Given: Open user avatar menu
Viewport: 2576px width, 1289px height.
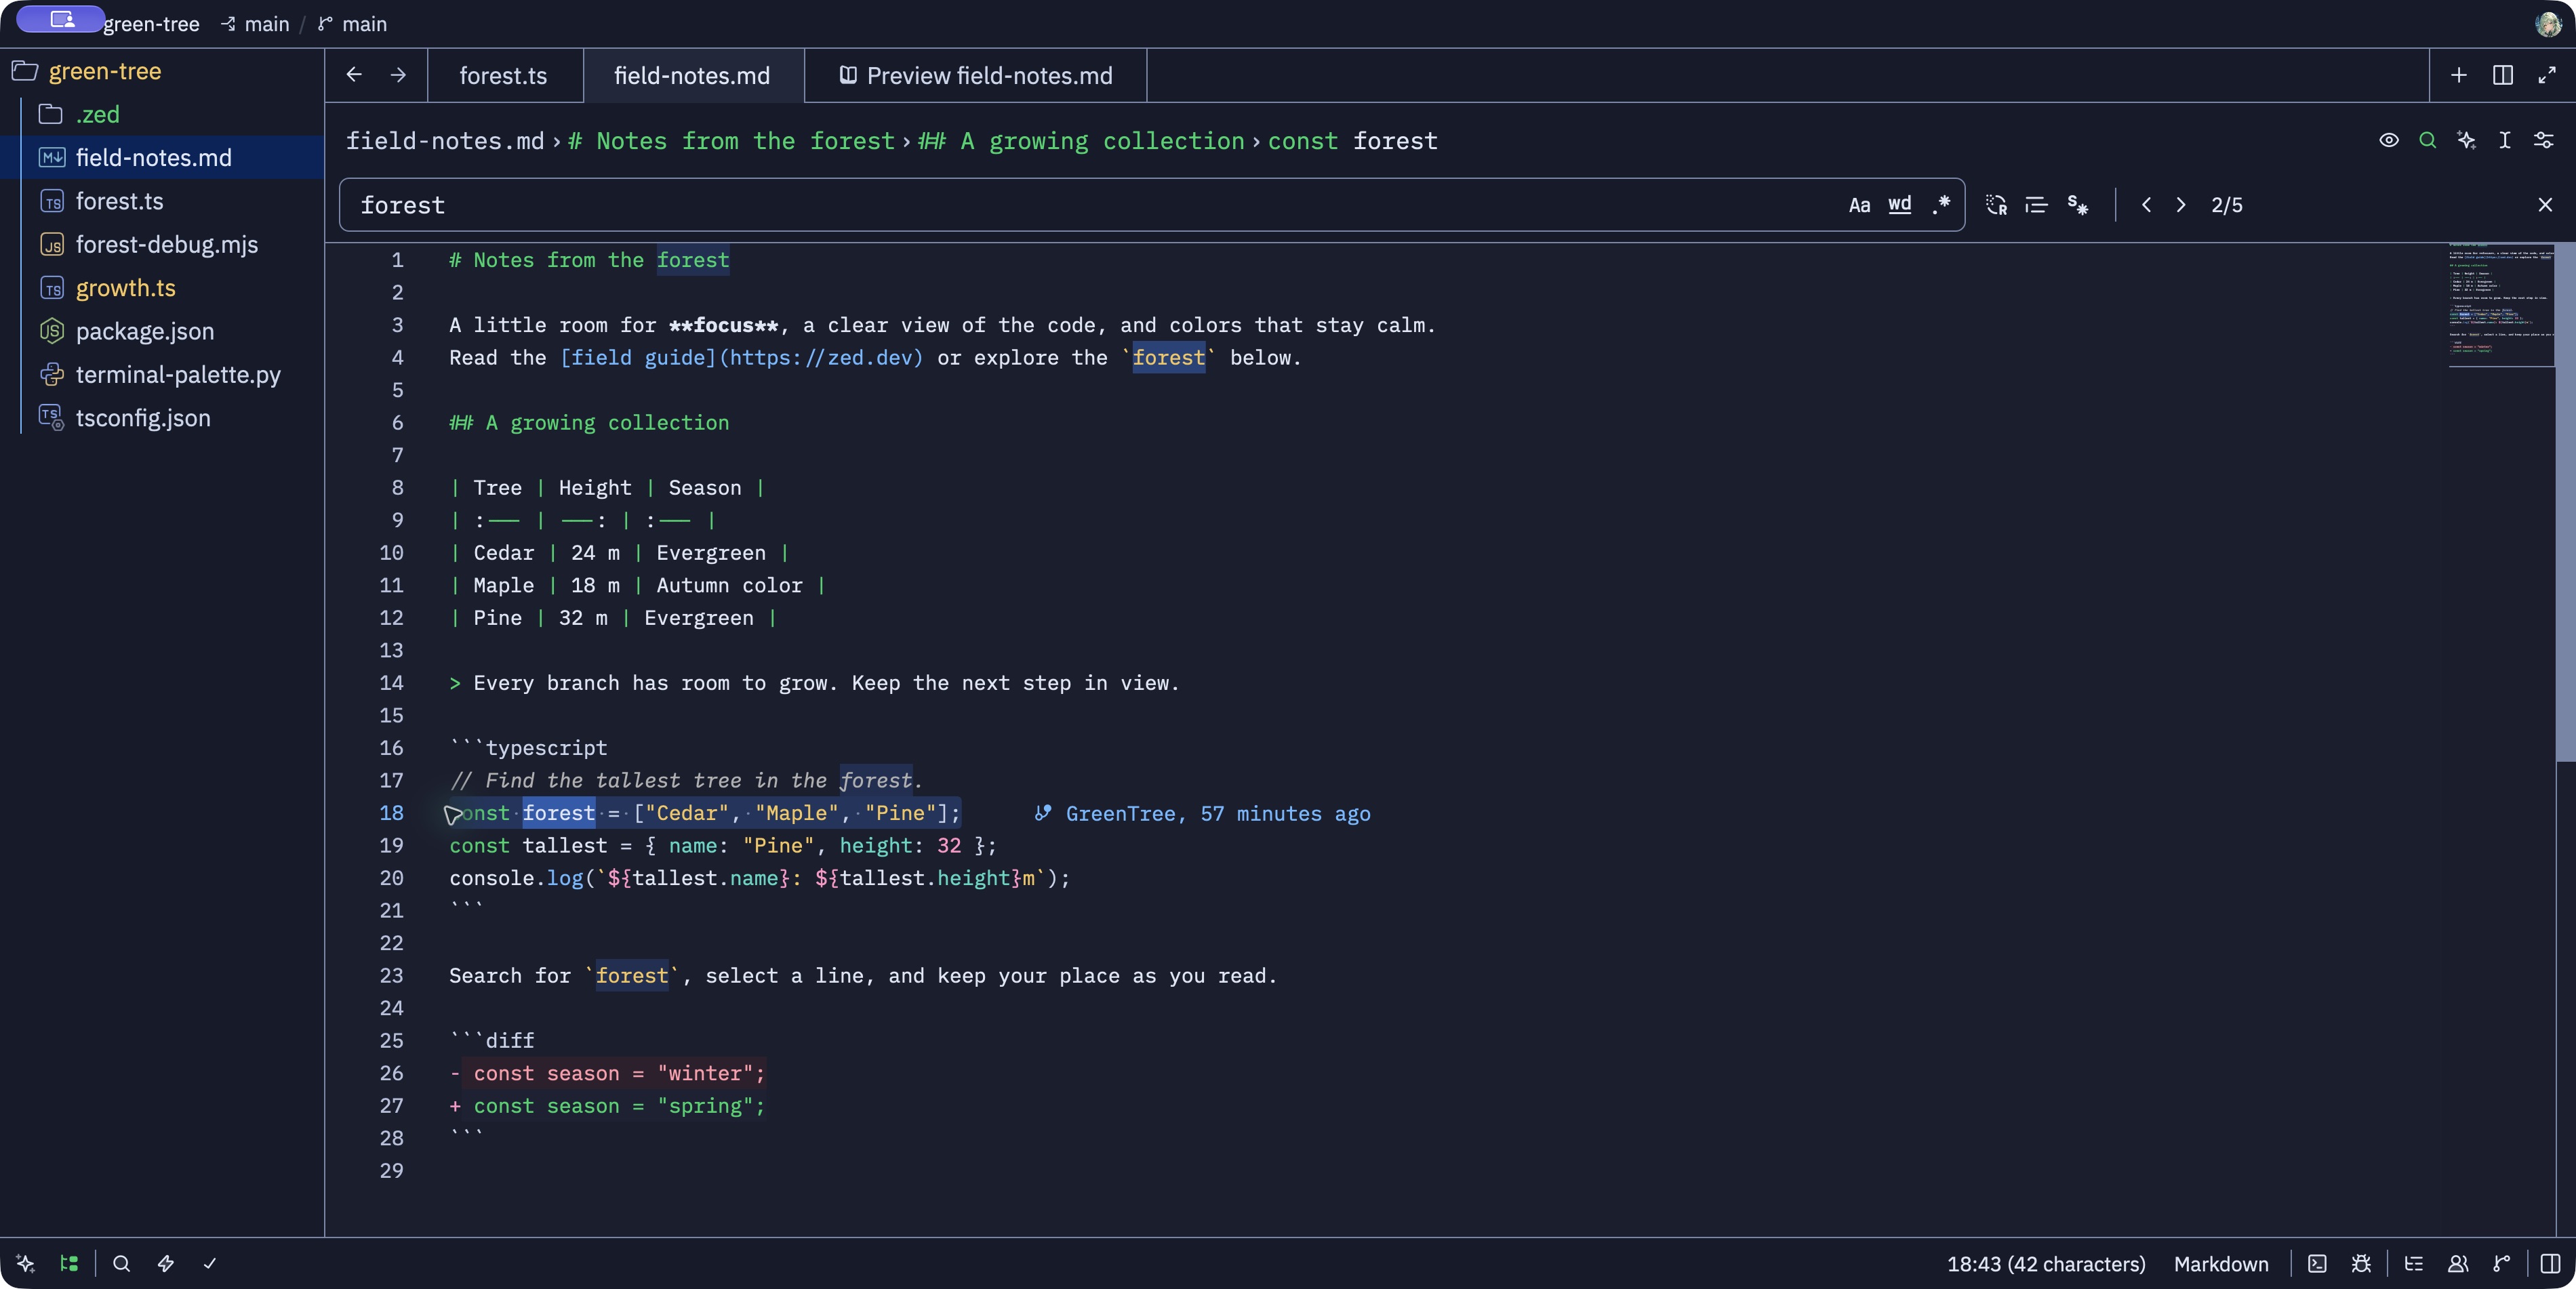Looking at the screenshot, I should pos(2548,24).
